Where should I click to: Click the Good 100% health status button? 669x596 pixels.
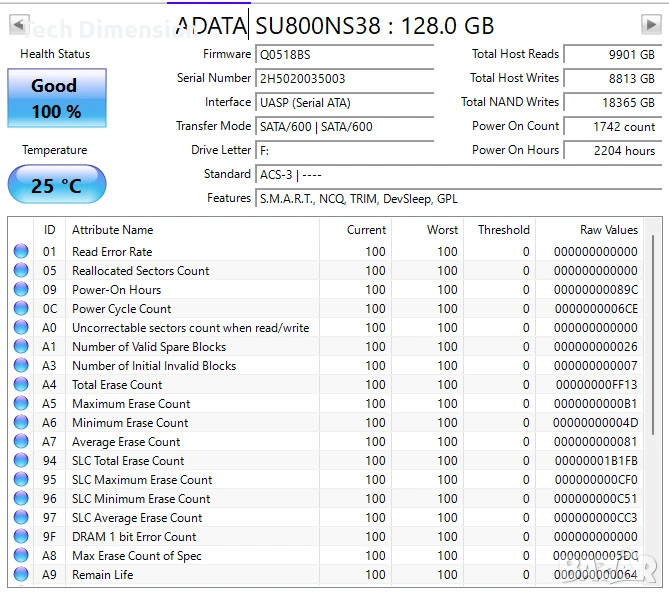(56, 98)
